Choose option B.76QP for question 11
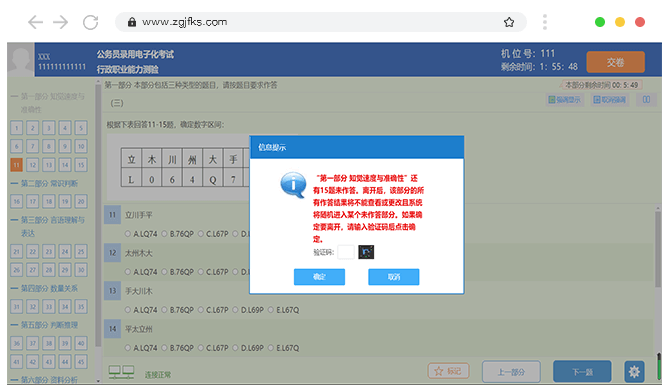Screen dimensions: 668x390 (178, 234)
